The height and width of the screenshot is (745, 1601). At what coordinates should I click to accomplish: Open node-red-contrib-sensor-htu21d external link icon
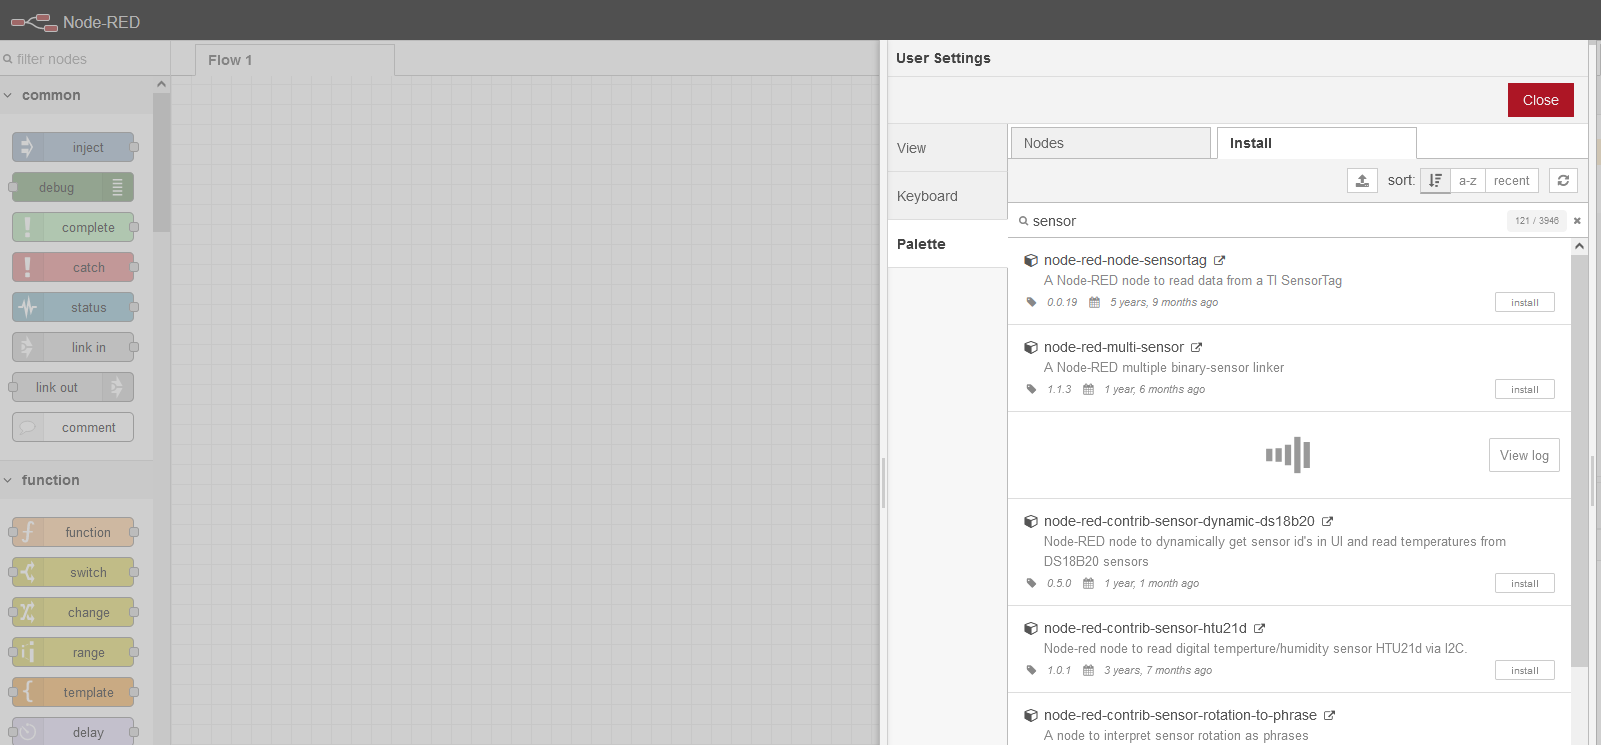tap(1260, 628)
